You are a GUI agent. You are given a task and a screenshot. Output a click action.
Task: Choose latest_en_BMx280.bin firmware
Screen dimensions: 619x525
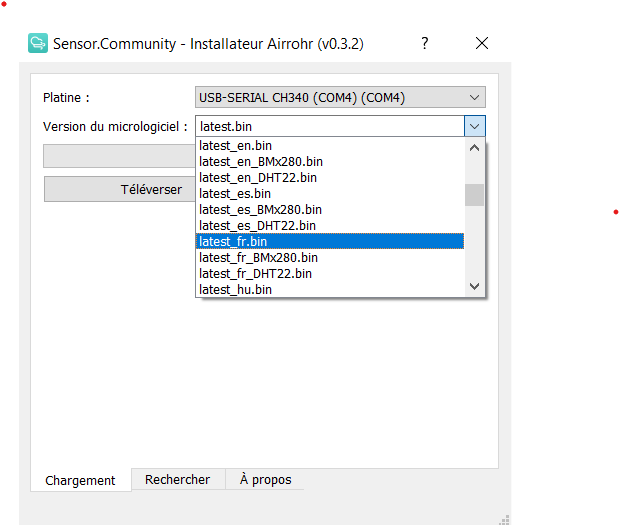330,161
